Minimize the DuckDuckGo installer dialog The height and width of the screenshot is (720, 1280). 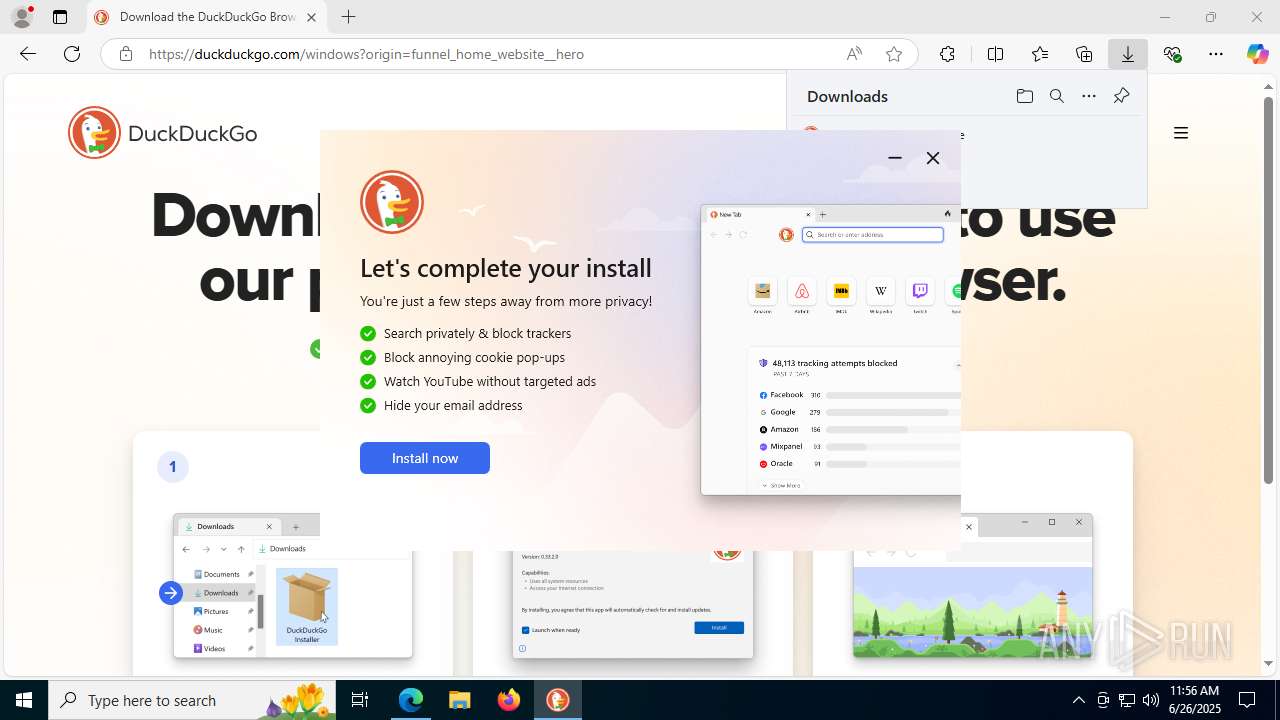coord(895,158)
